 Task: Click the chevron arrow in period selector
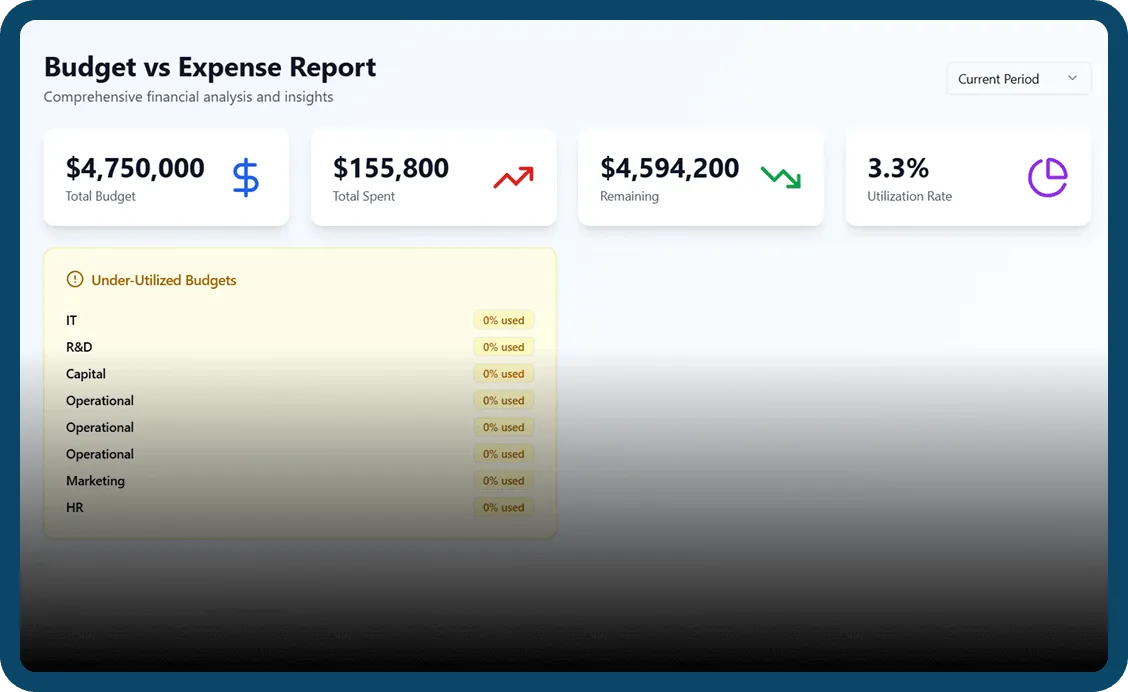pos(1072,78)
